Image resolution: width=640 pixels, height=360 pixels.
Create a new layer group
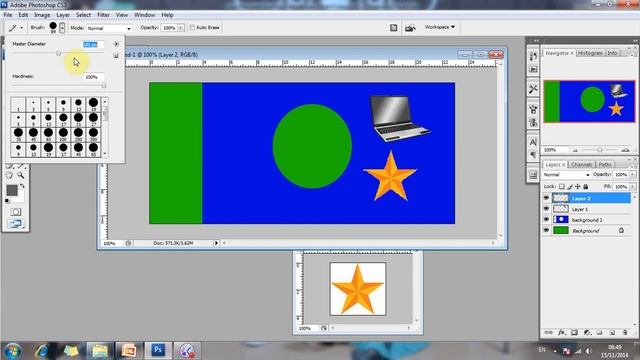[599, 333]
